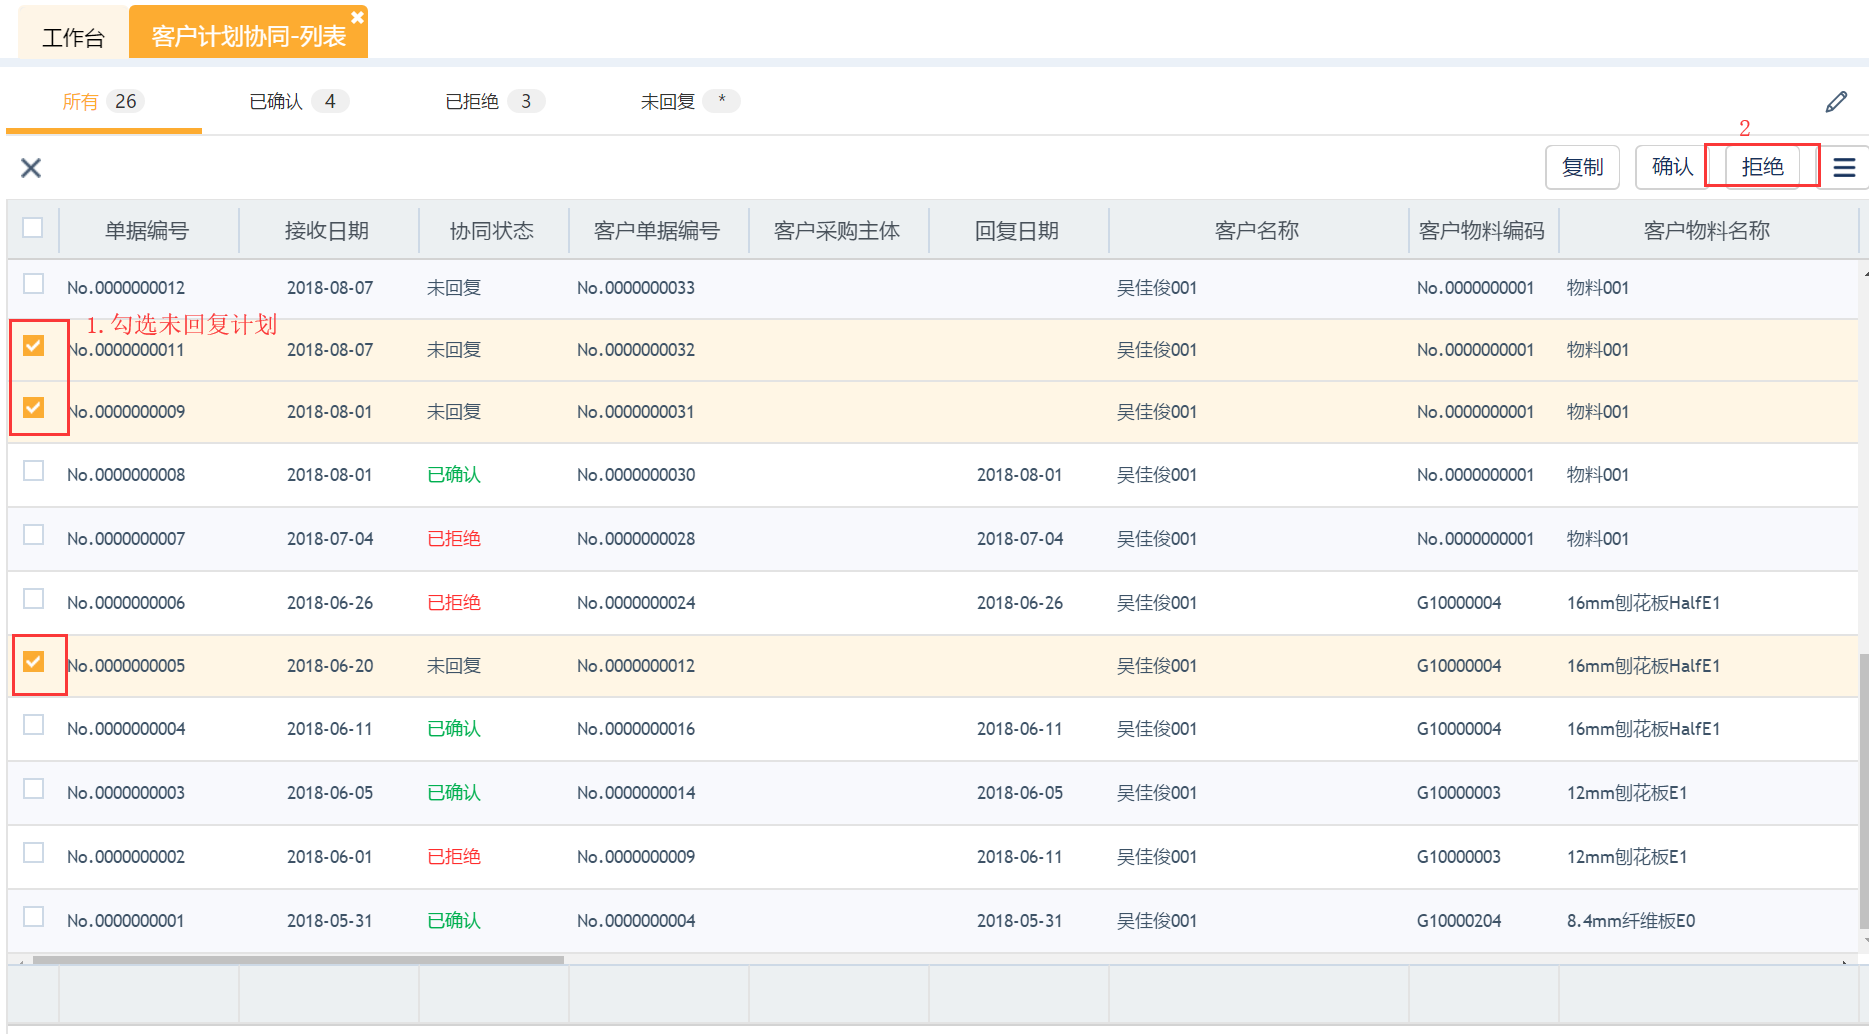Select the 客户计划协同-列表 tab
The height and width of the screenshot is (1034, 1869).
click(x=248, y=36)
